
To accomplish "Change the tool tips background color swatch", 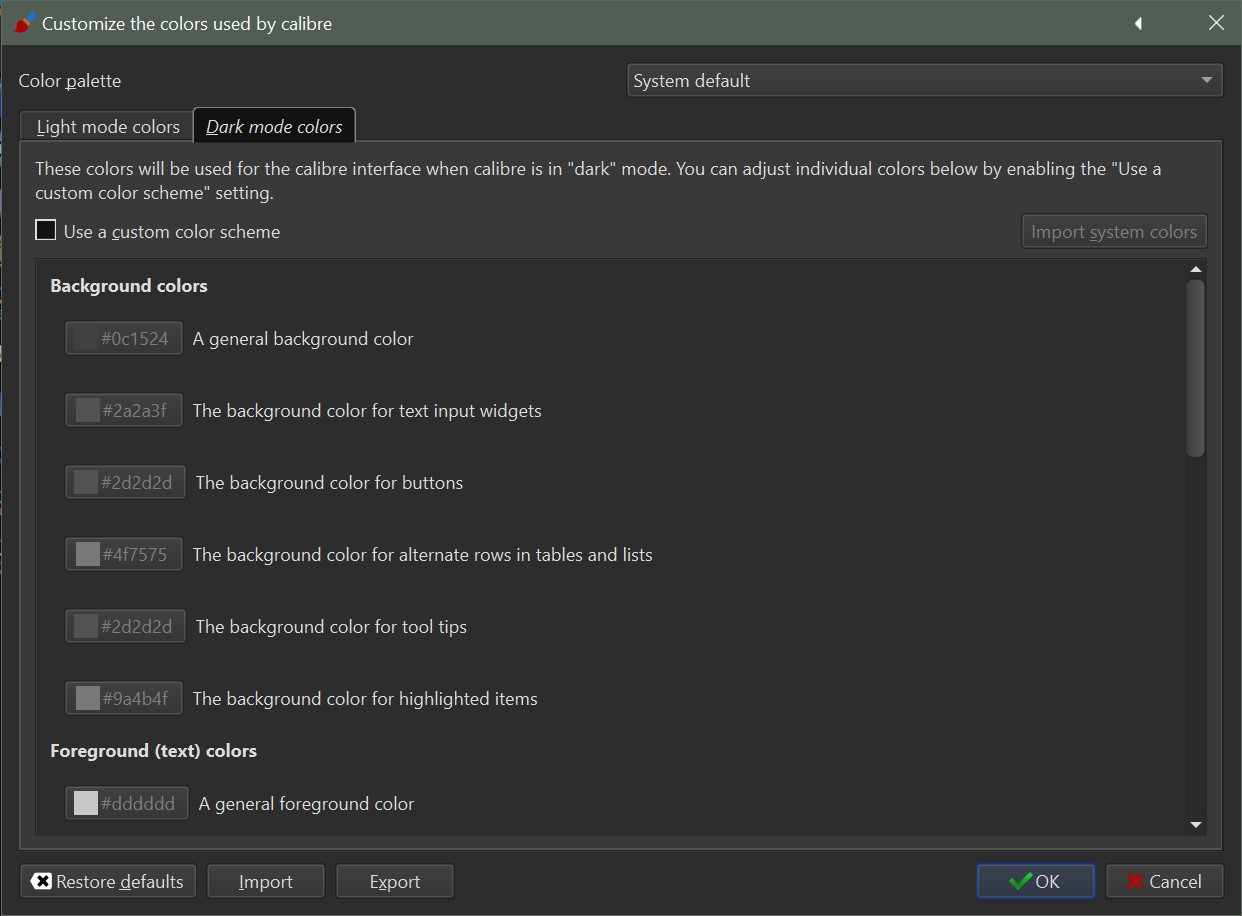I will coord(125,626).
